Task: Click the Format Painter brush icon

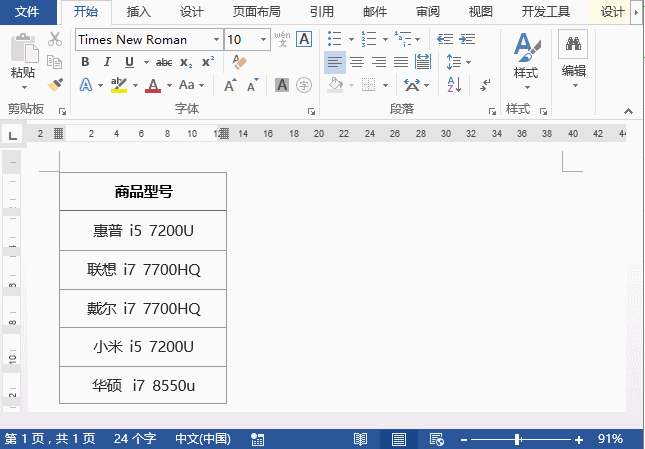Action: [55, 86]
